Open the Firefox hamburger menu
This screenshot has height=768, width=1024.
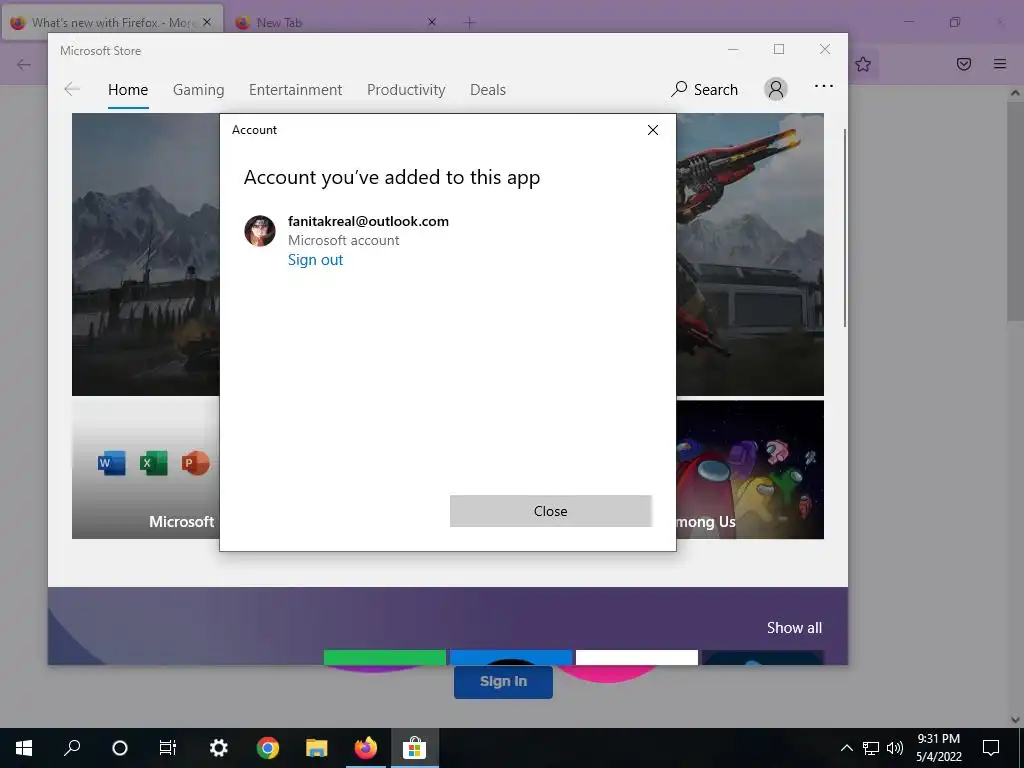[x=1000, y=64]
